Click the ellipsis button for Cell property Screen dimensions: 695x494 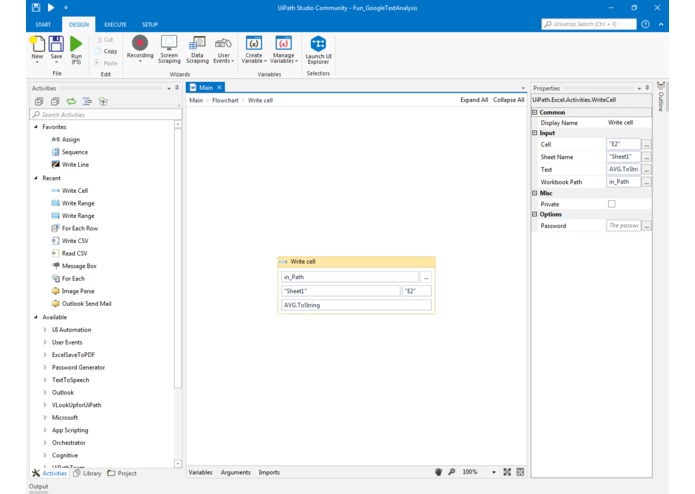pyautogui.click(x=646, y=144)
